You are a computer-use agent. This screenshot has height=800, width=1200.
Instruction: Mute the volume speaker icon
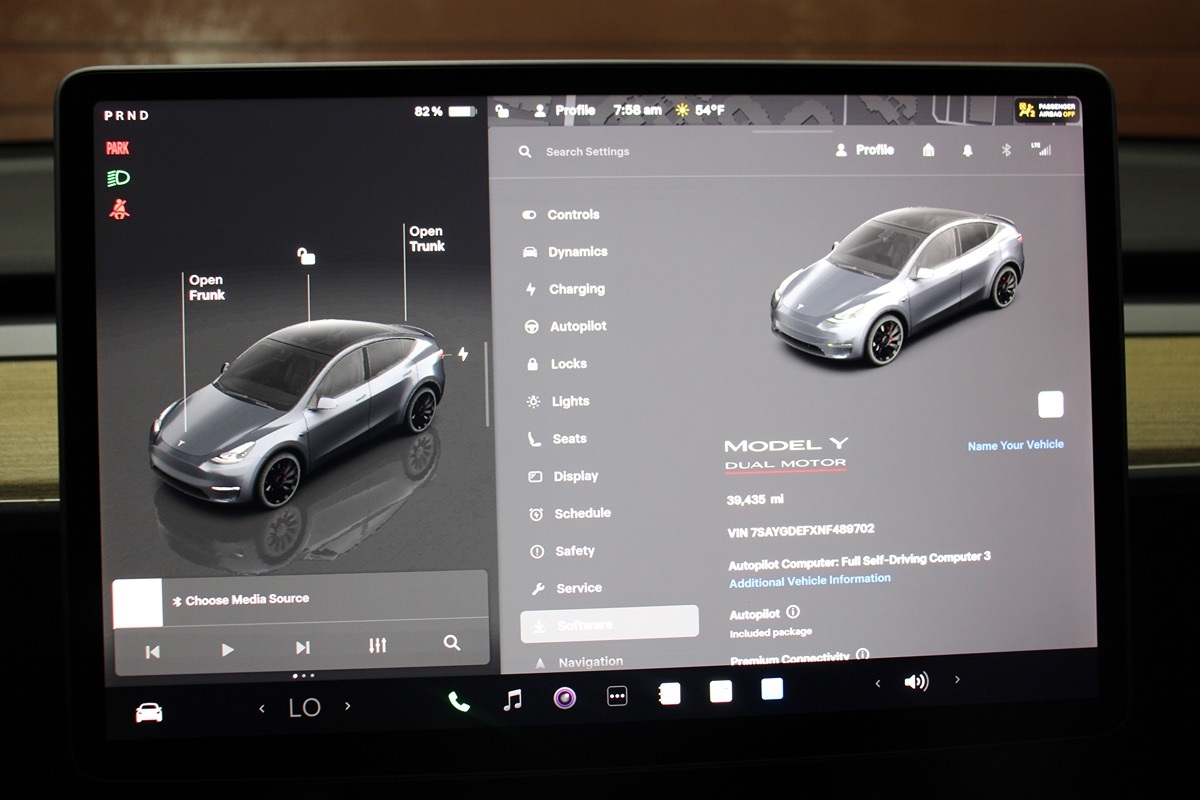click(916, 682)
